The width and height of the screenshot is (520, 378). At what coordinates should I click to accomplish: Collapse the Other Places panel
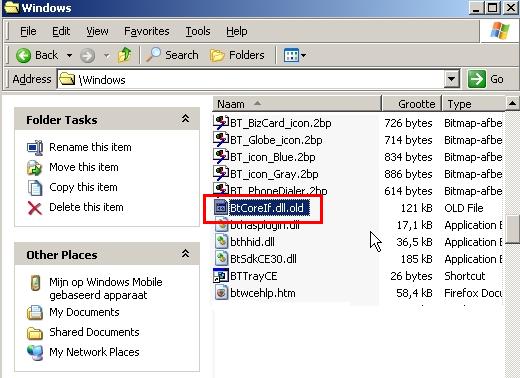point(185,254)
